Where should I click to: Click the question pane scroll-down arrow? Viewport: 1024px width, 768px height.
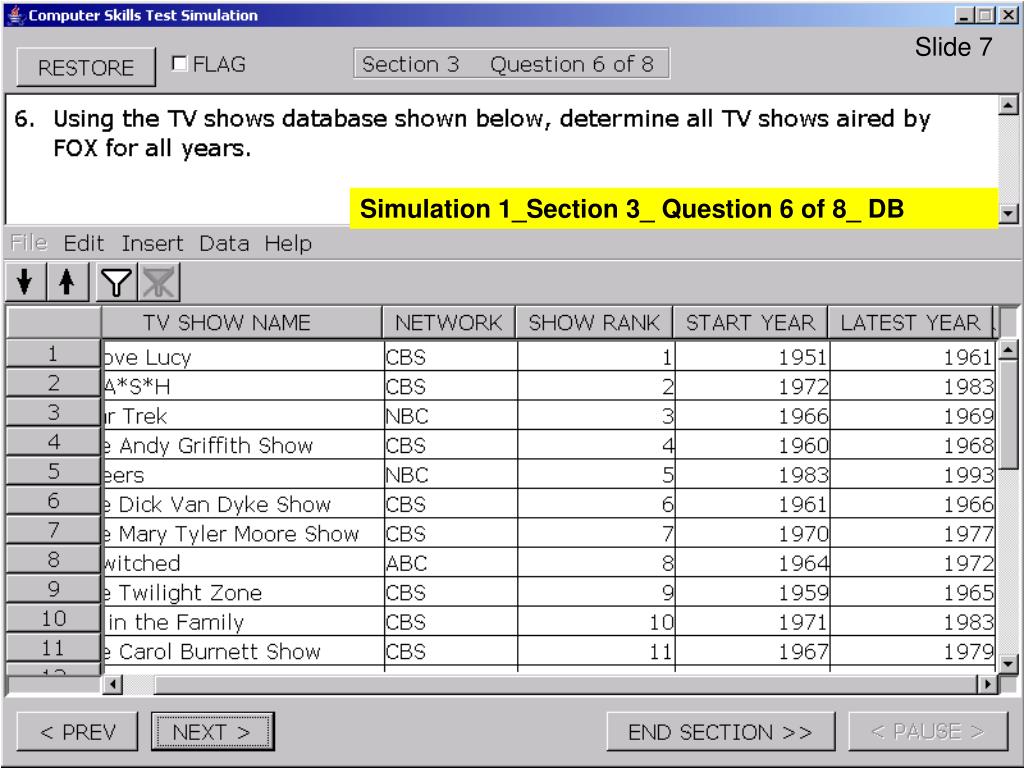1008,213
